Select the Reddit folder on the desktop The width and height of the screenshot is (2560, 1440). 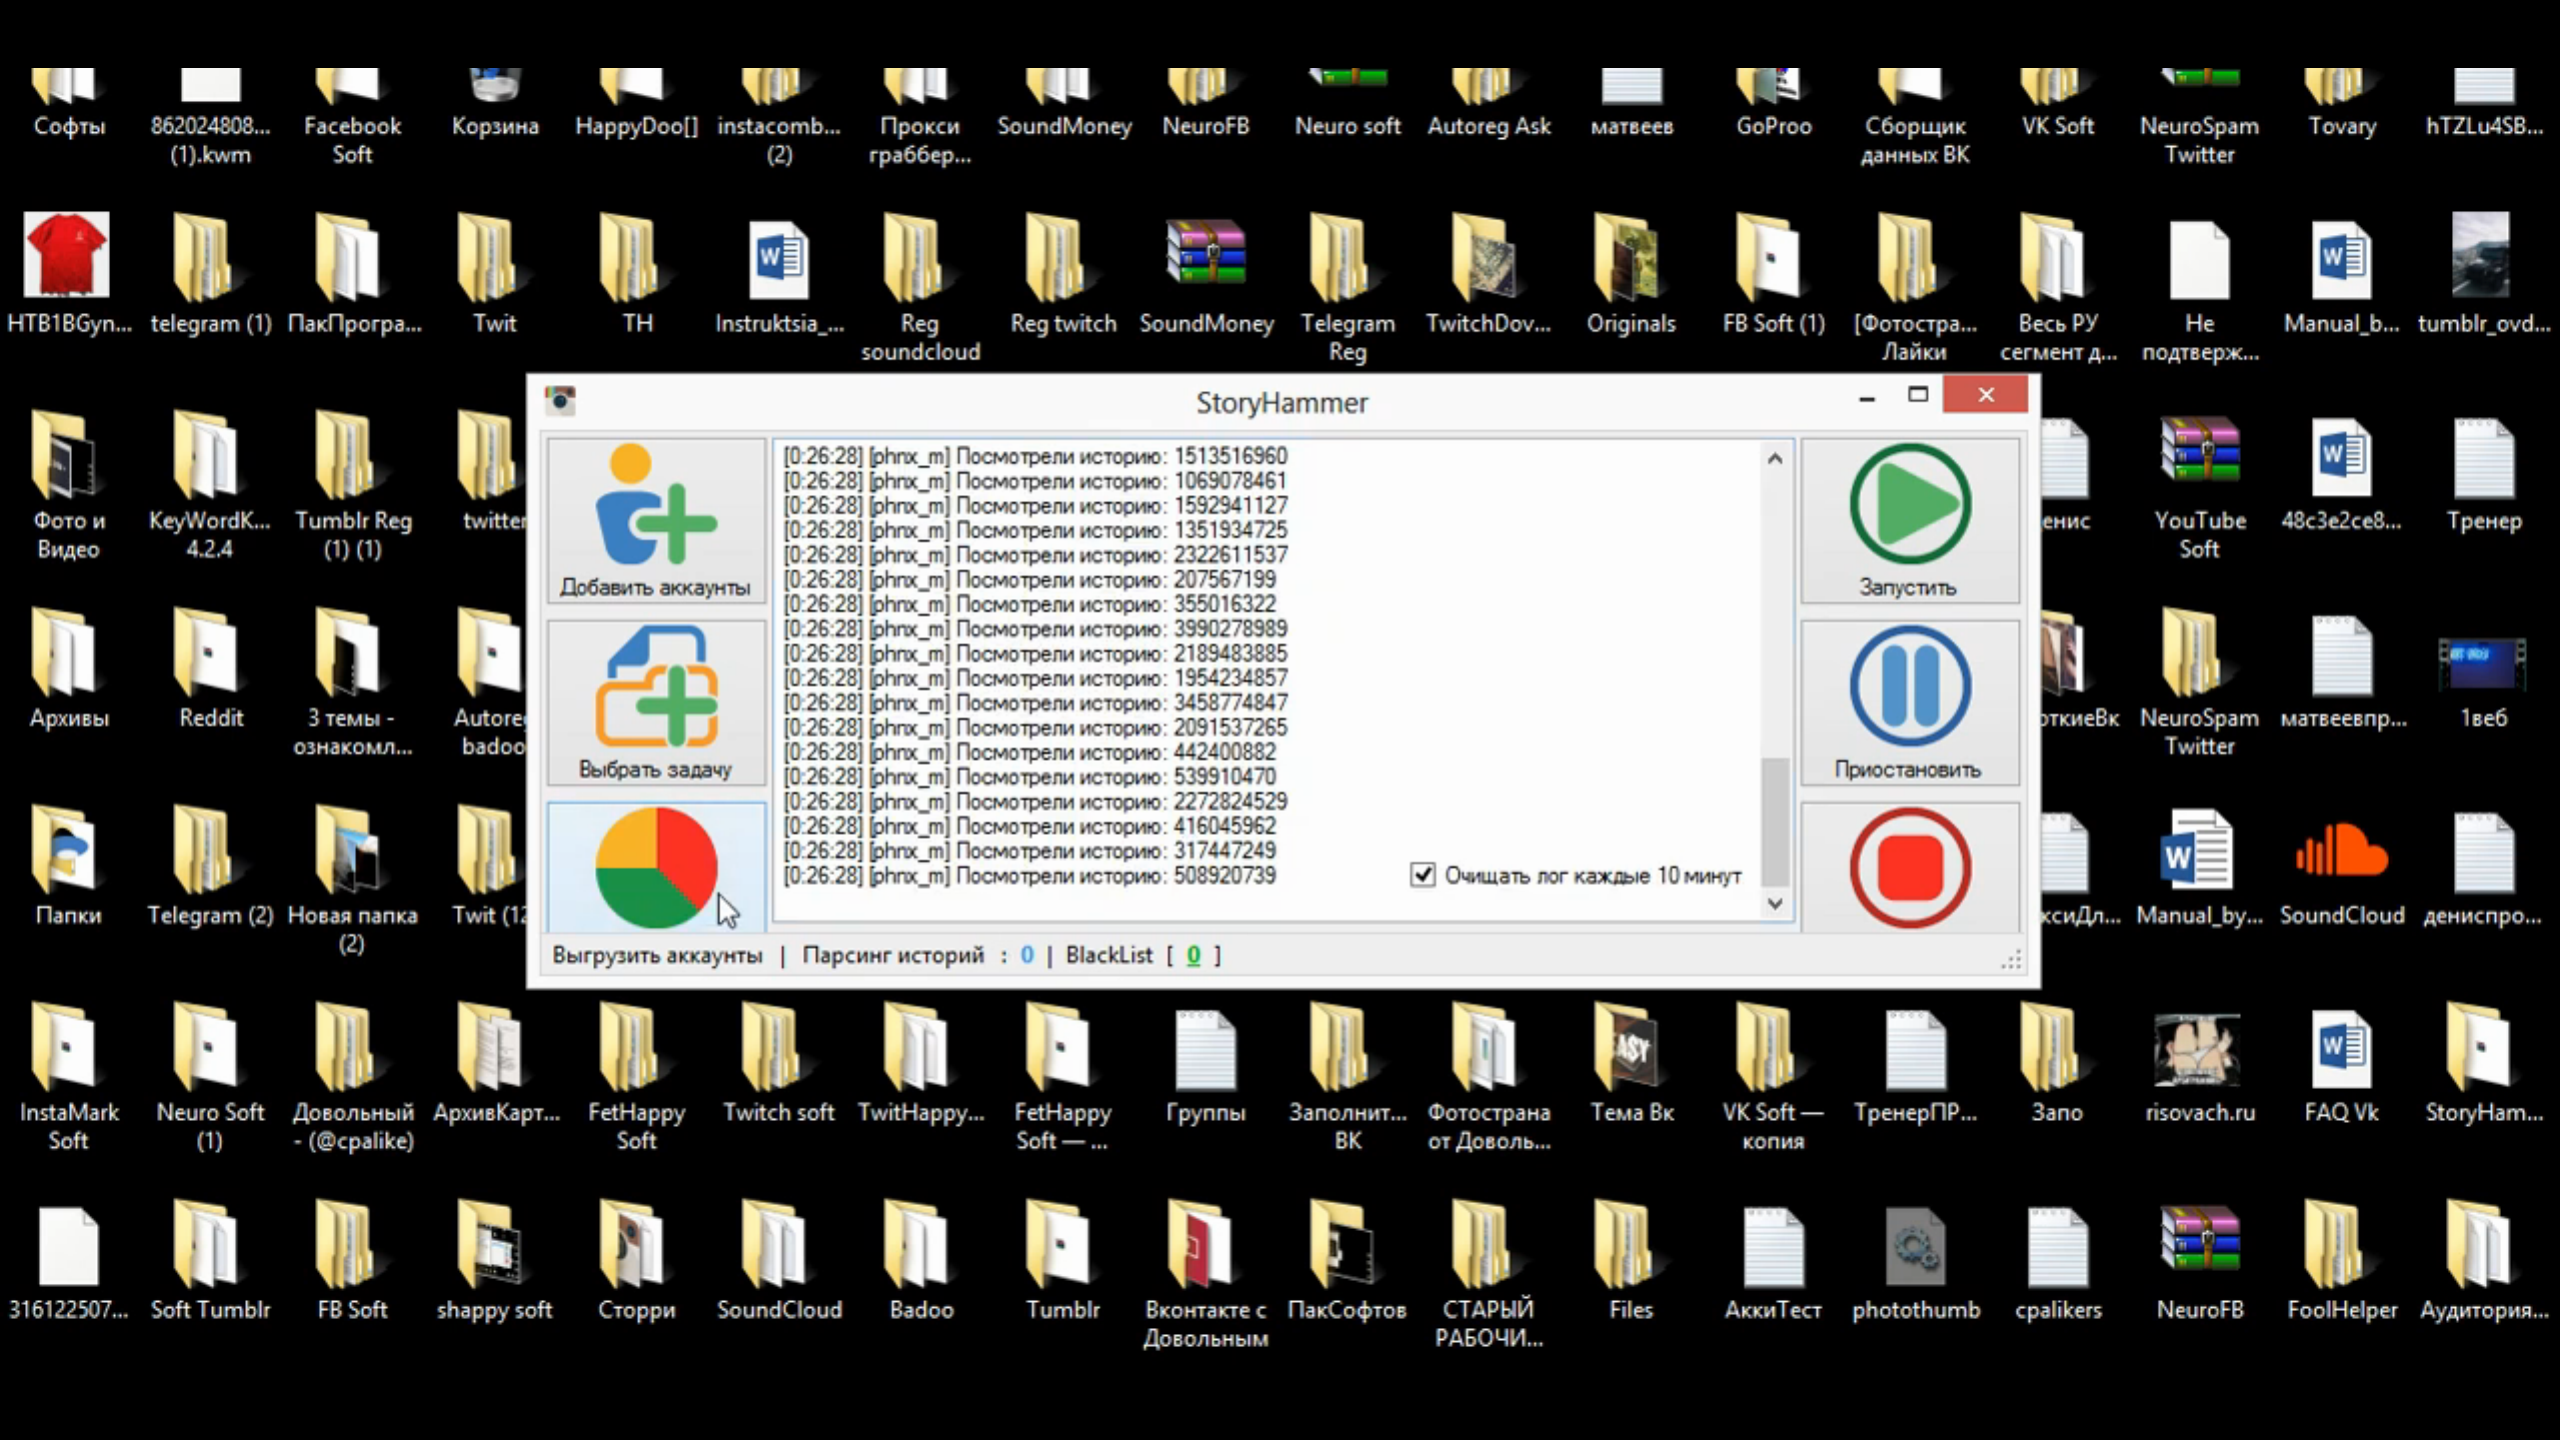point(210,656)
